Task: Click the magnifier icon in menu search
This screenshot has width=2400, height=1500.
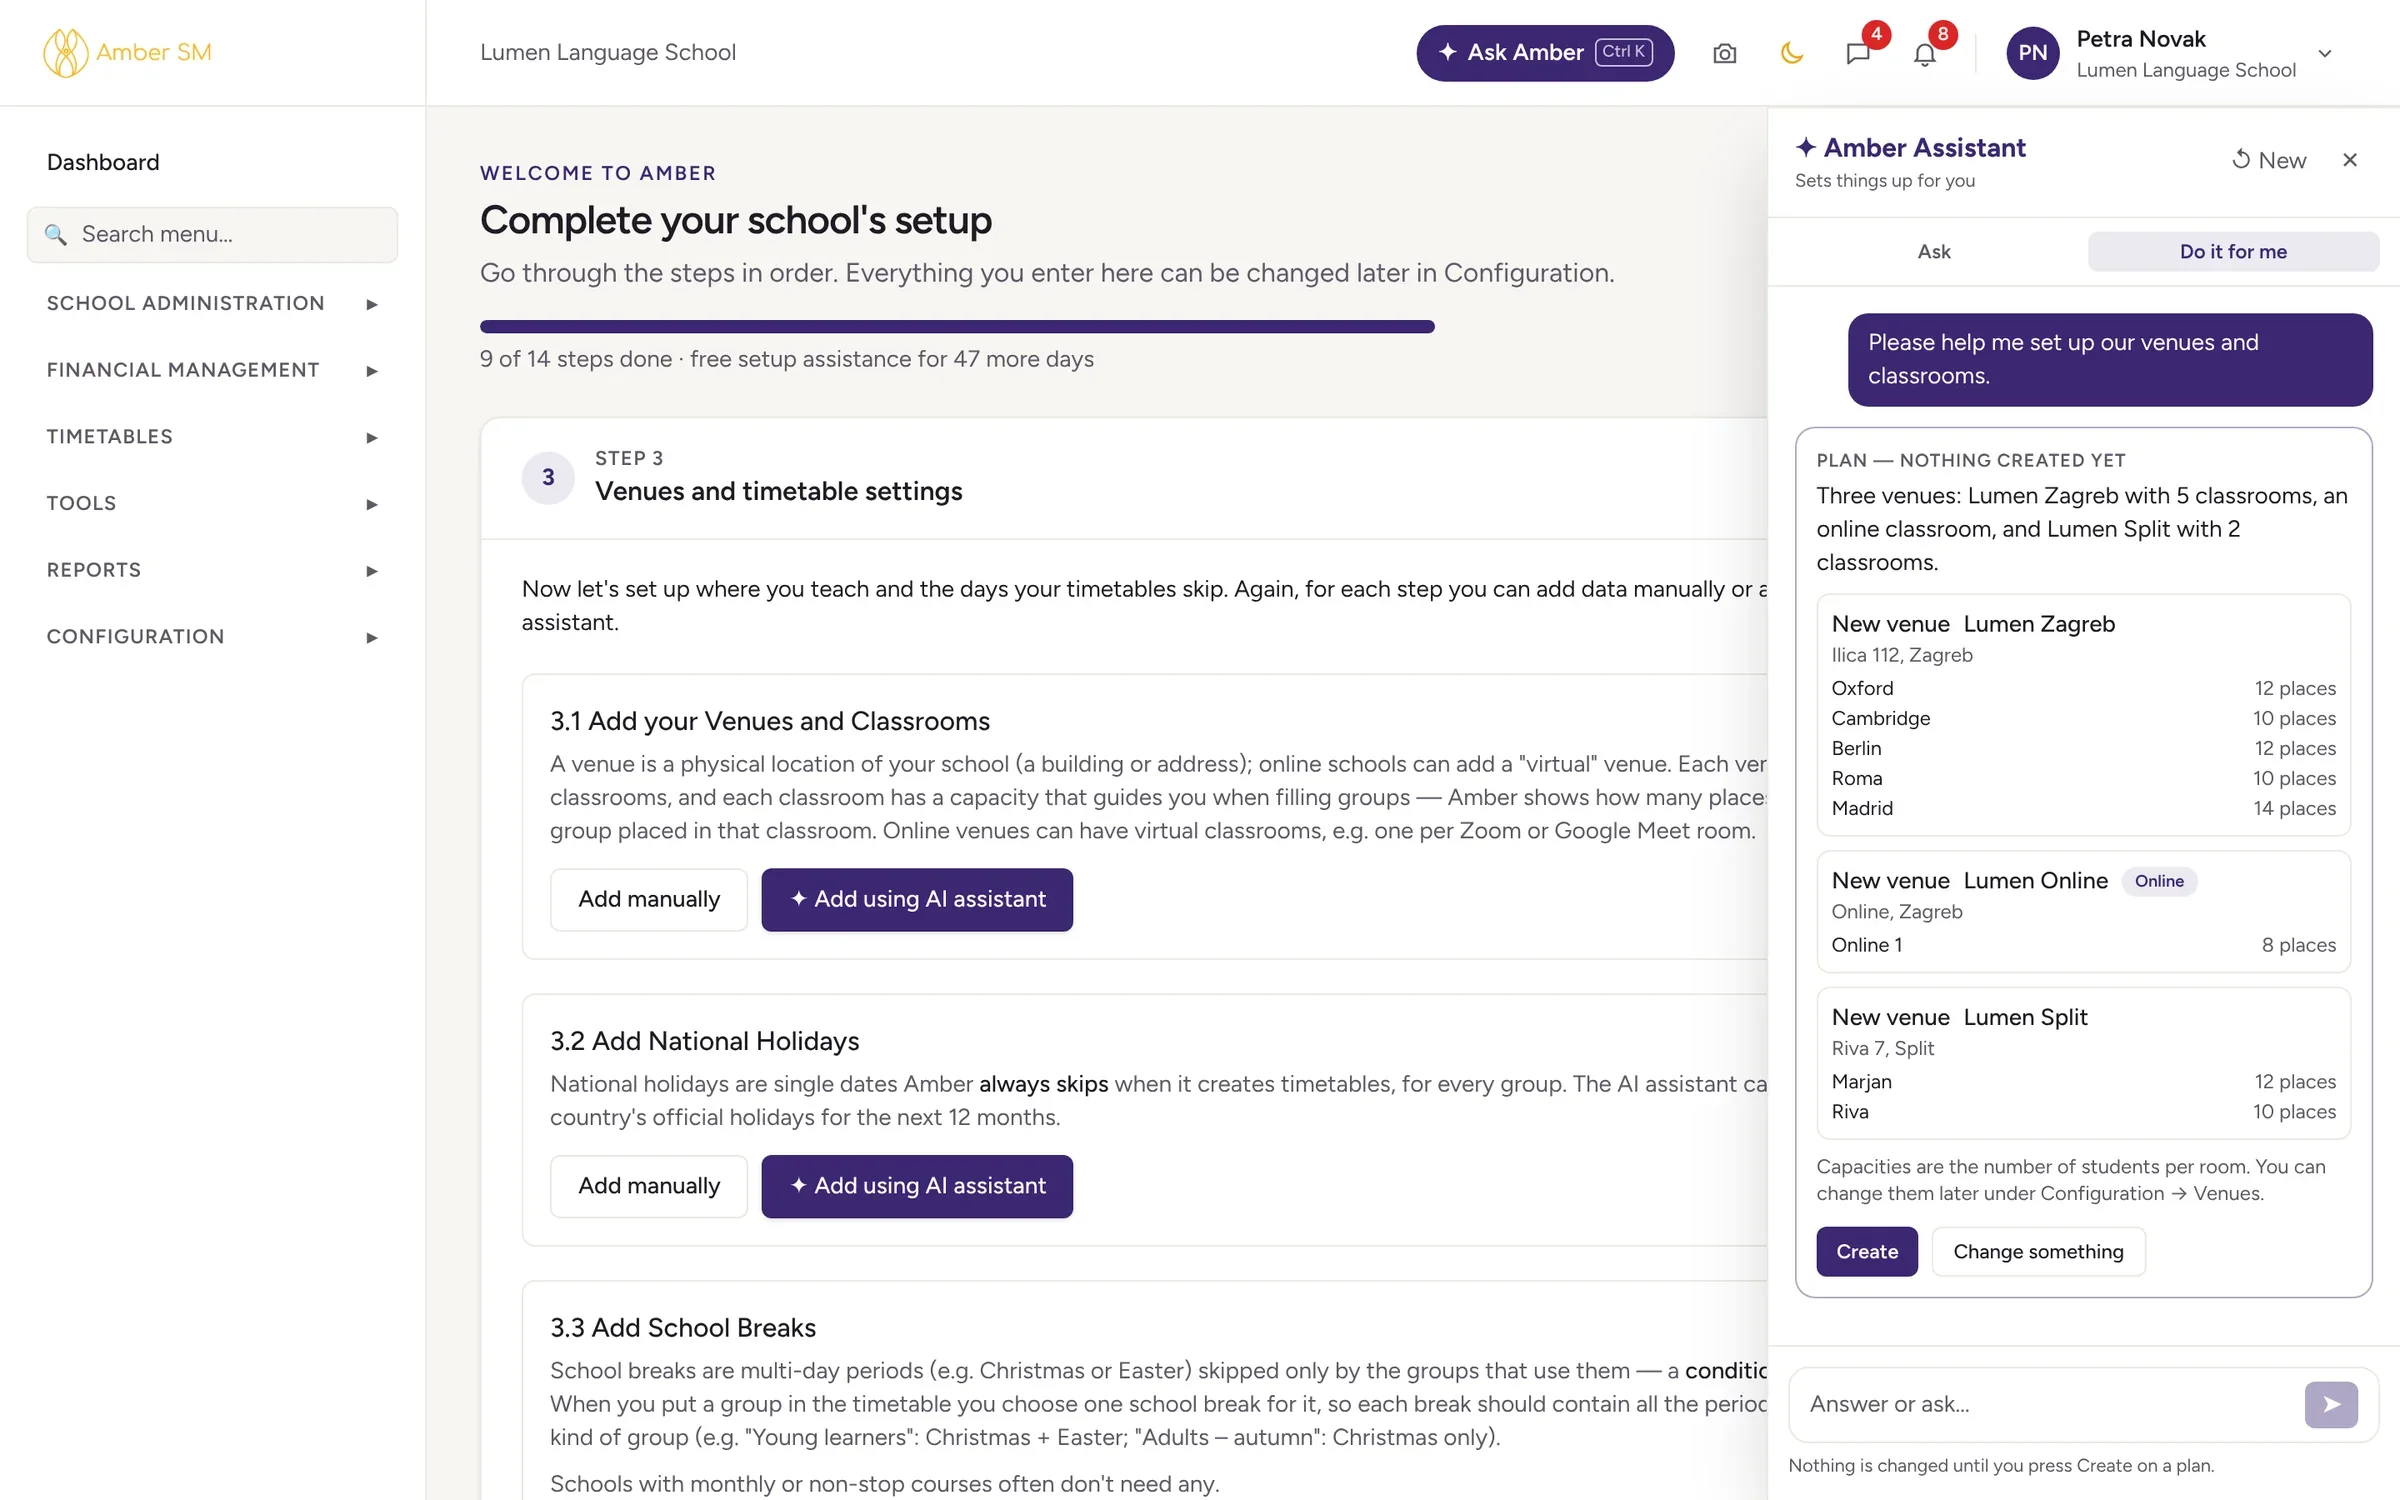Action: tap(56, 234)
